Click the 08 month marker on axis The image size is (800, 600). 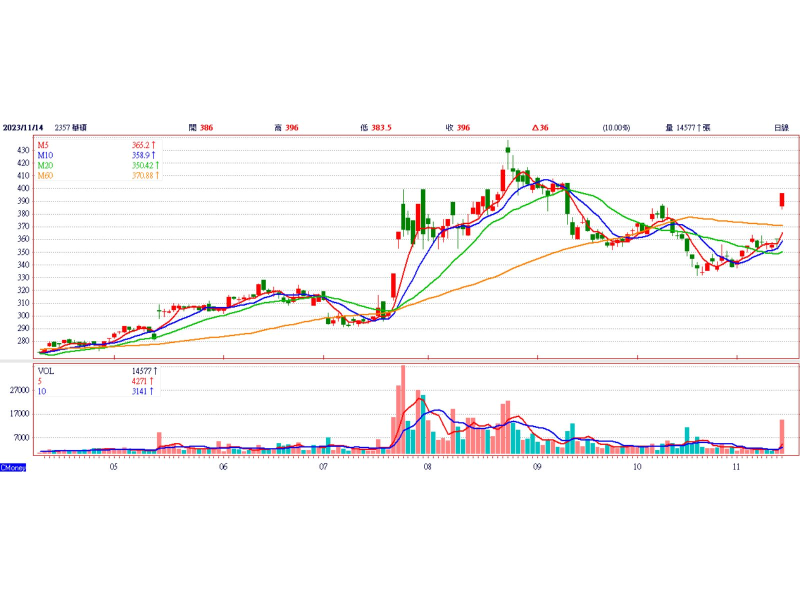pyautogui.click(x=428, y=466)
